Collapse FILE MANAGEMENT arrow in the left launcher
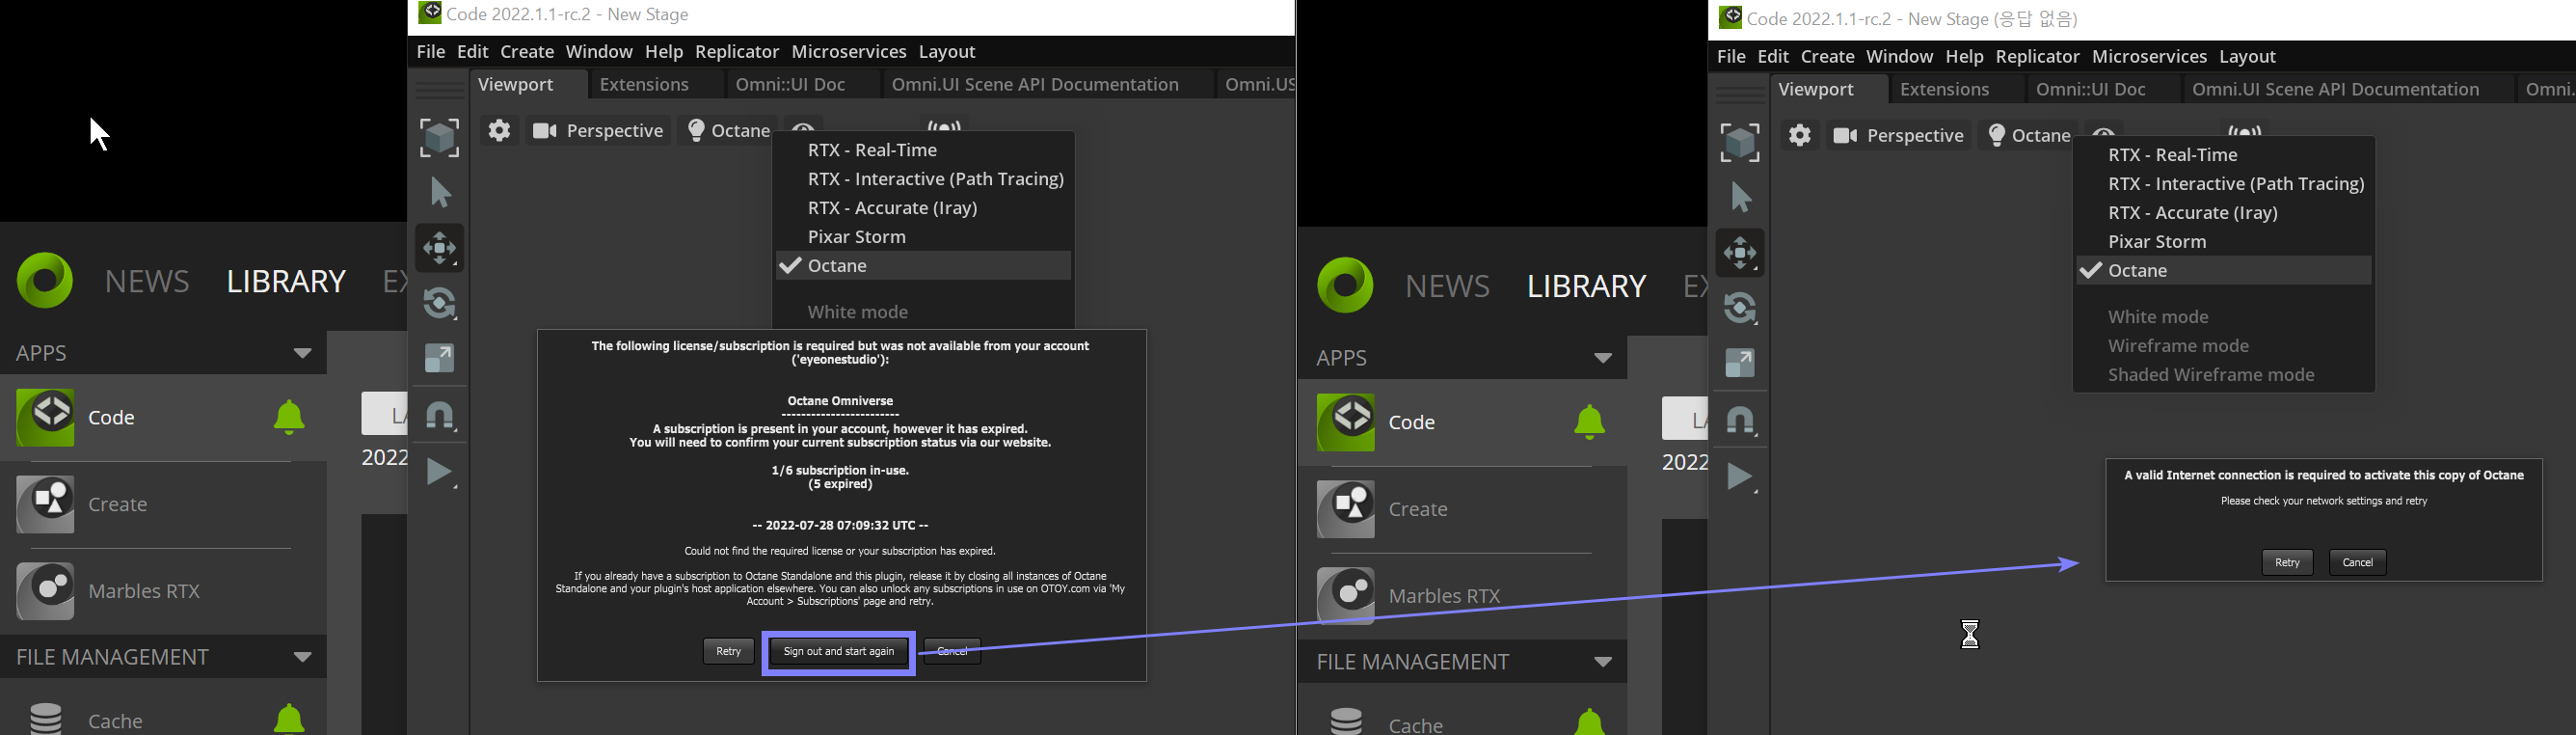 pyautogui.click(x=302, y=657)
